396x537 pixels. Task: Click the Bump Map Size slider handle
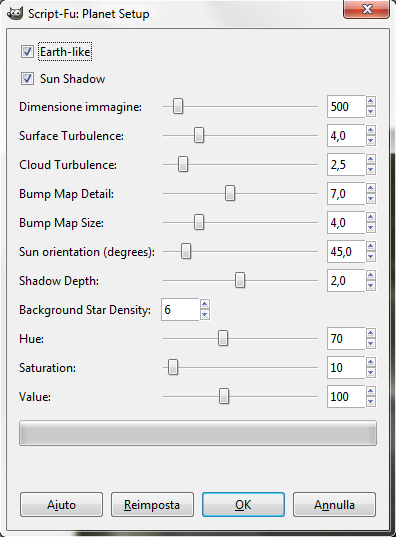click(199, 223)
